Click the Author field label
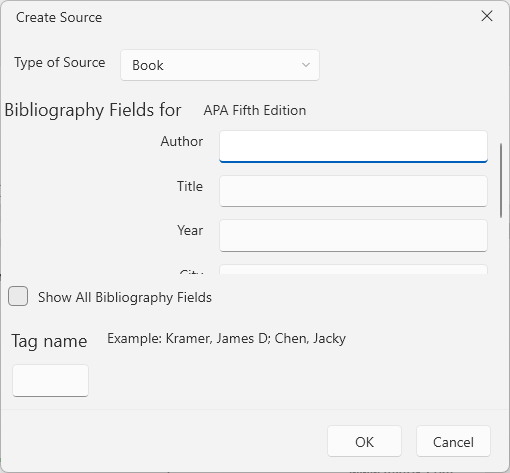510x473 pixels. point(182,142)
